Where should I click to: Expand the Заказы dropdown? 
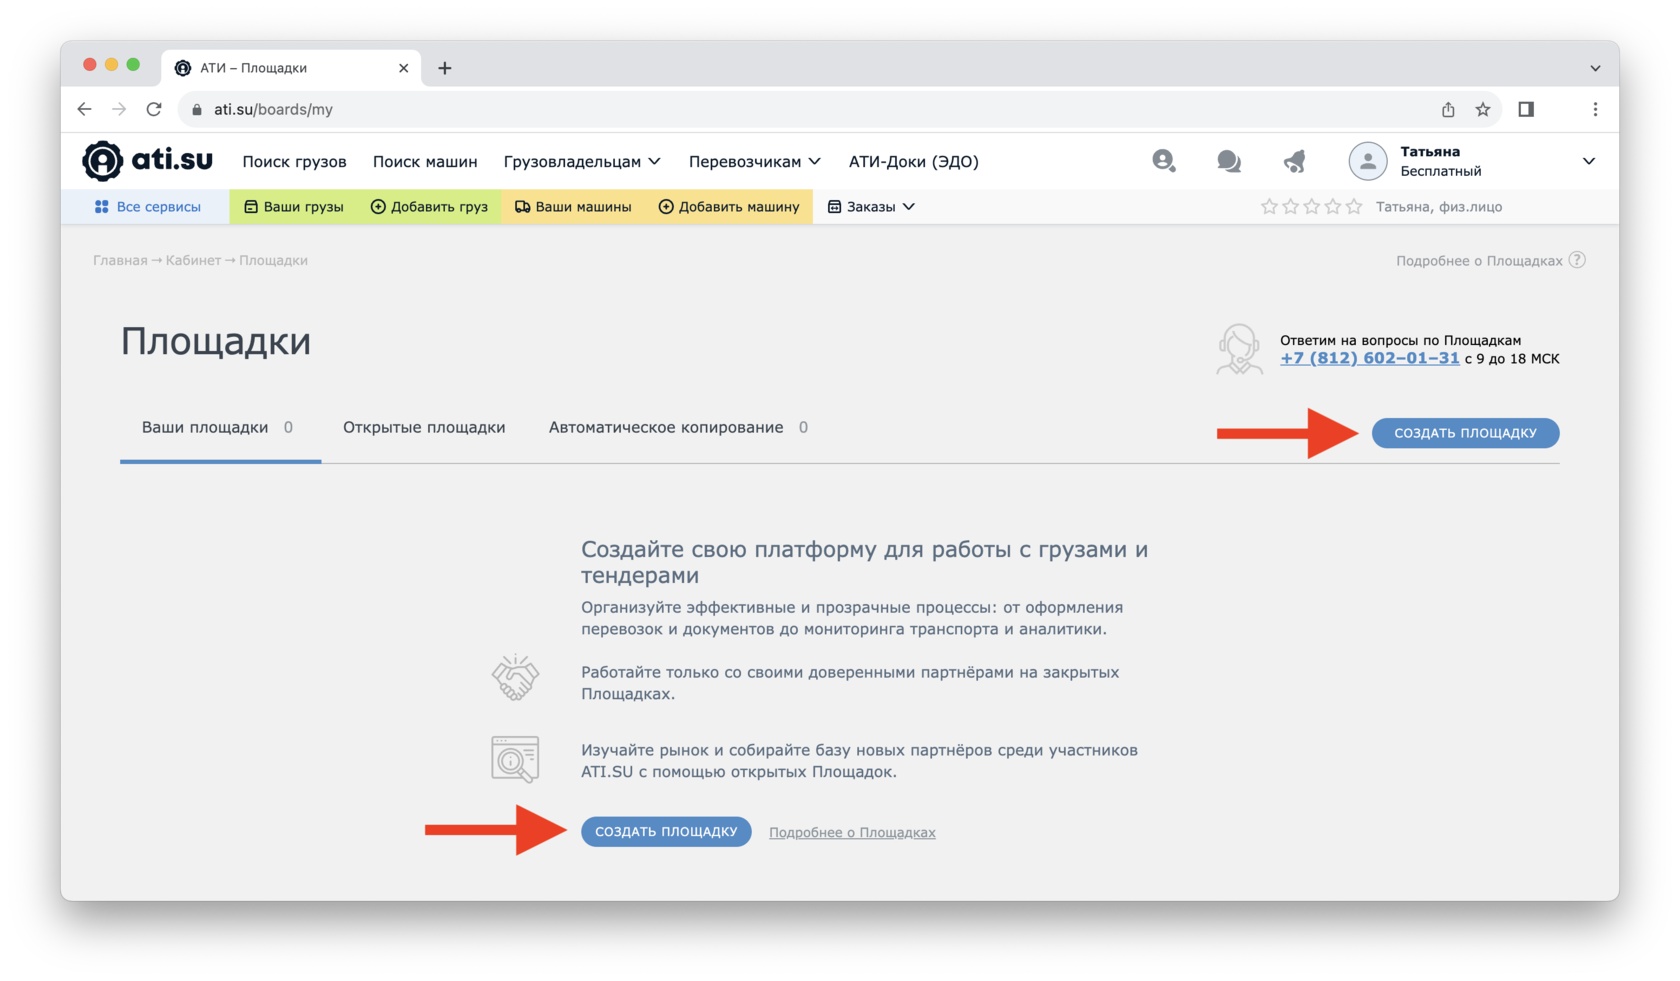871,207
